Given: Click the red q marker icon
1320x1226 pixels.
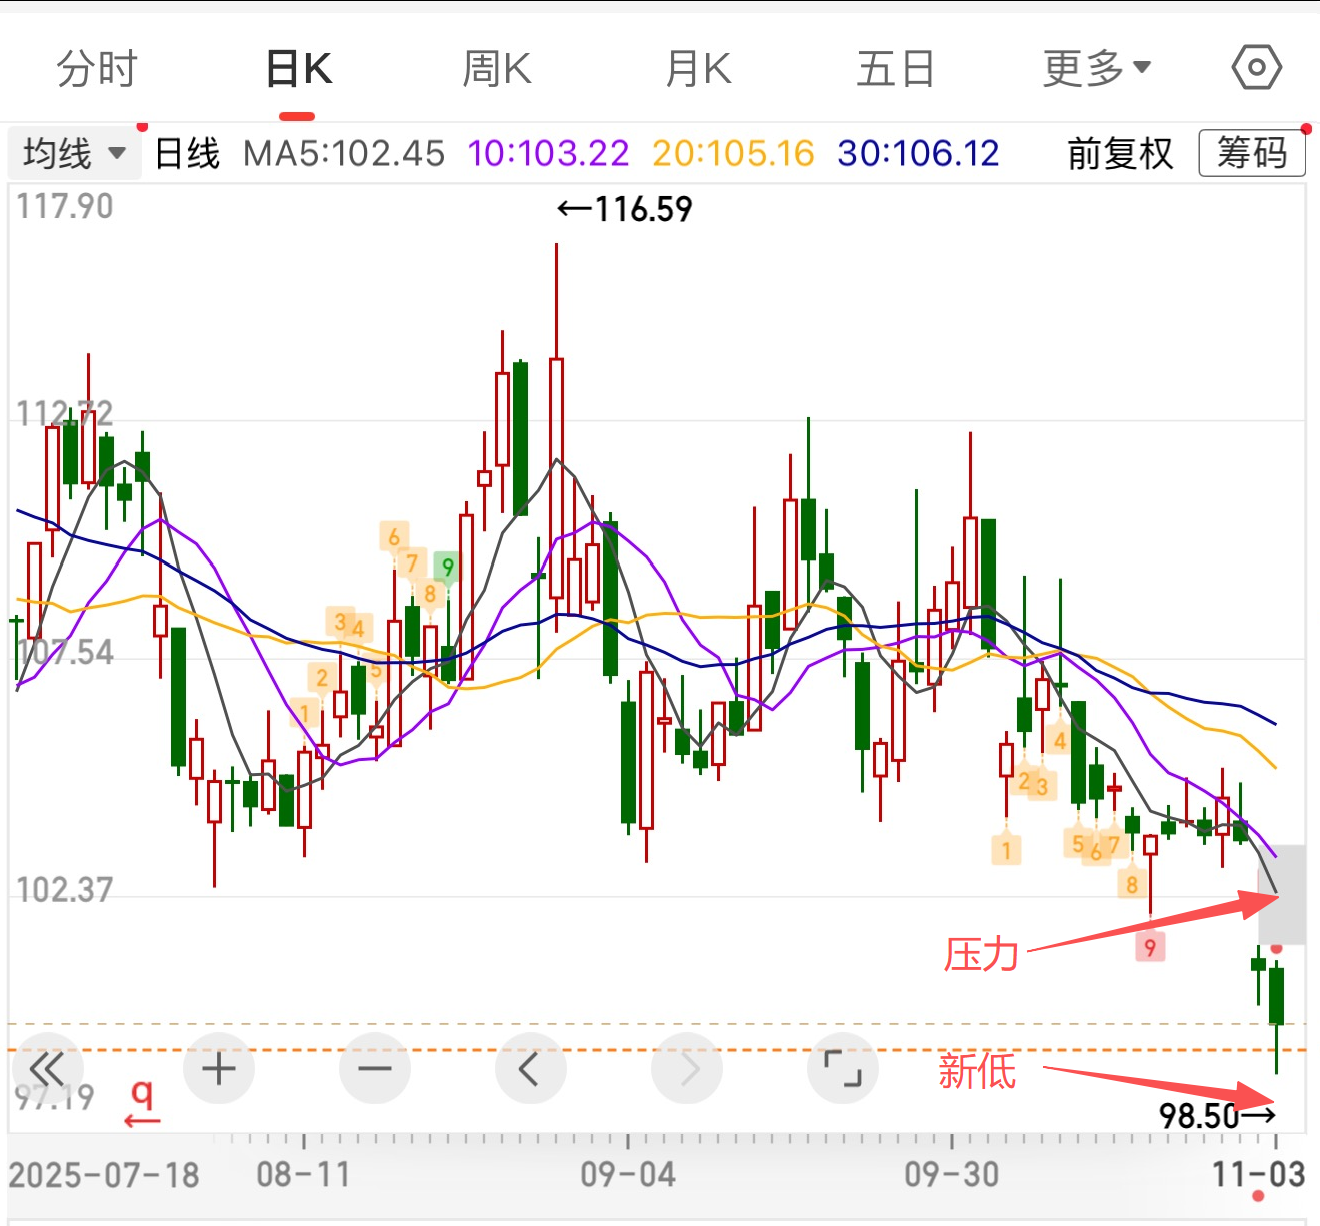Looking at the screenshot, I should (142, 1102).
